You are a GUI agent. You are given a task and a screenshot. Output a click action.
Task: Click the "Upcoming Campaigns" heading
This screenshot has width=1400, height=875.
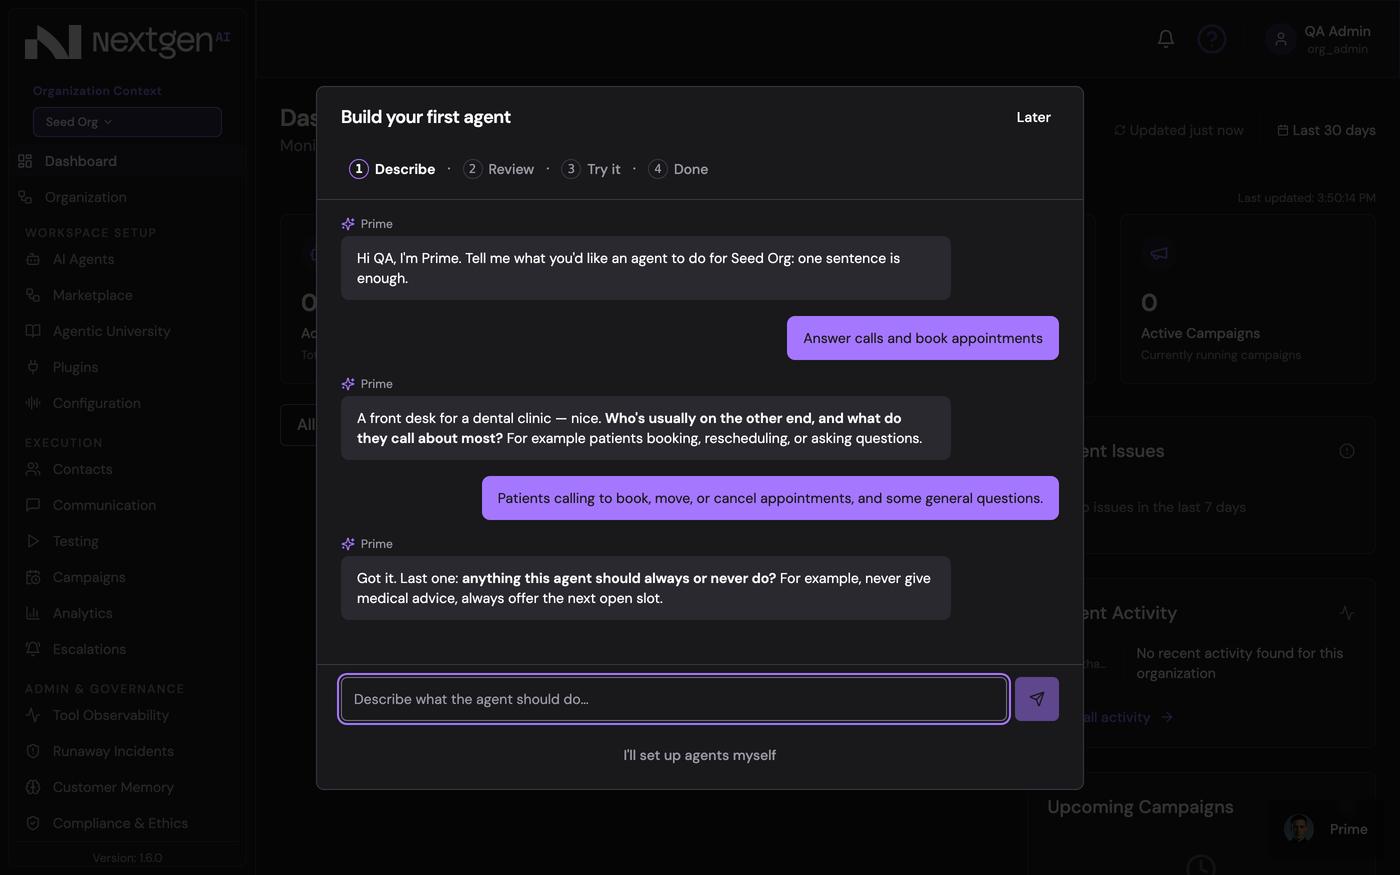click(1140, 807)
